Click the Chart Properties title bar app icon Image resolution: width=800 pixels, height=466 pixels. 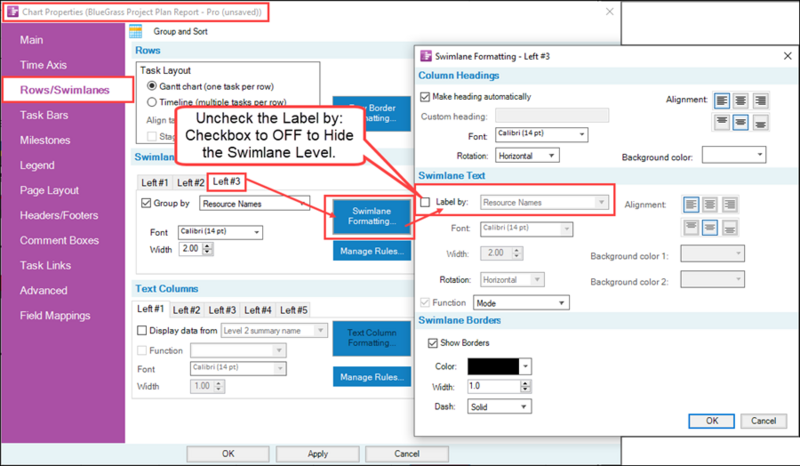13,11
